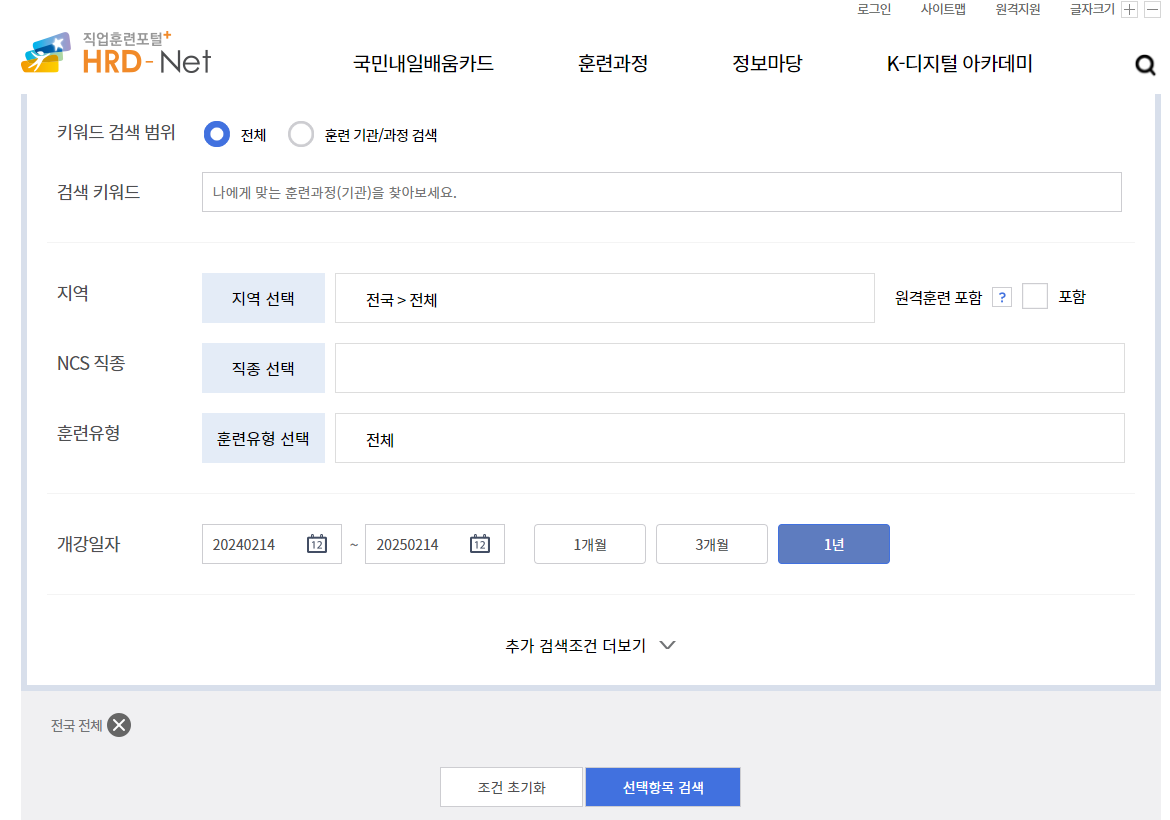
Task: Open start date calendar icon
Action: 317,543
